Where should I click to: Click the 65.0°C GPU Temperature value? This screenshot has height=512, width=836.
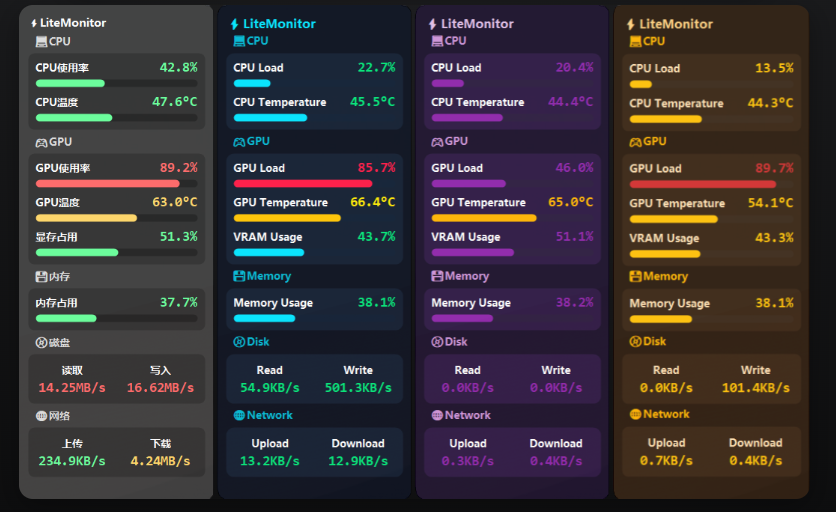pos(570,203)
